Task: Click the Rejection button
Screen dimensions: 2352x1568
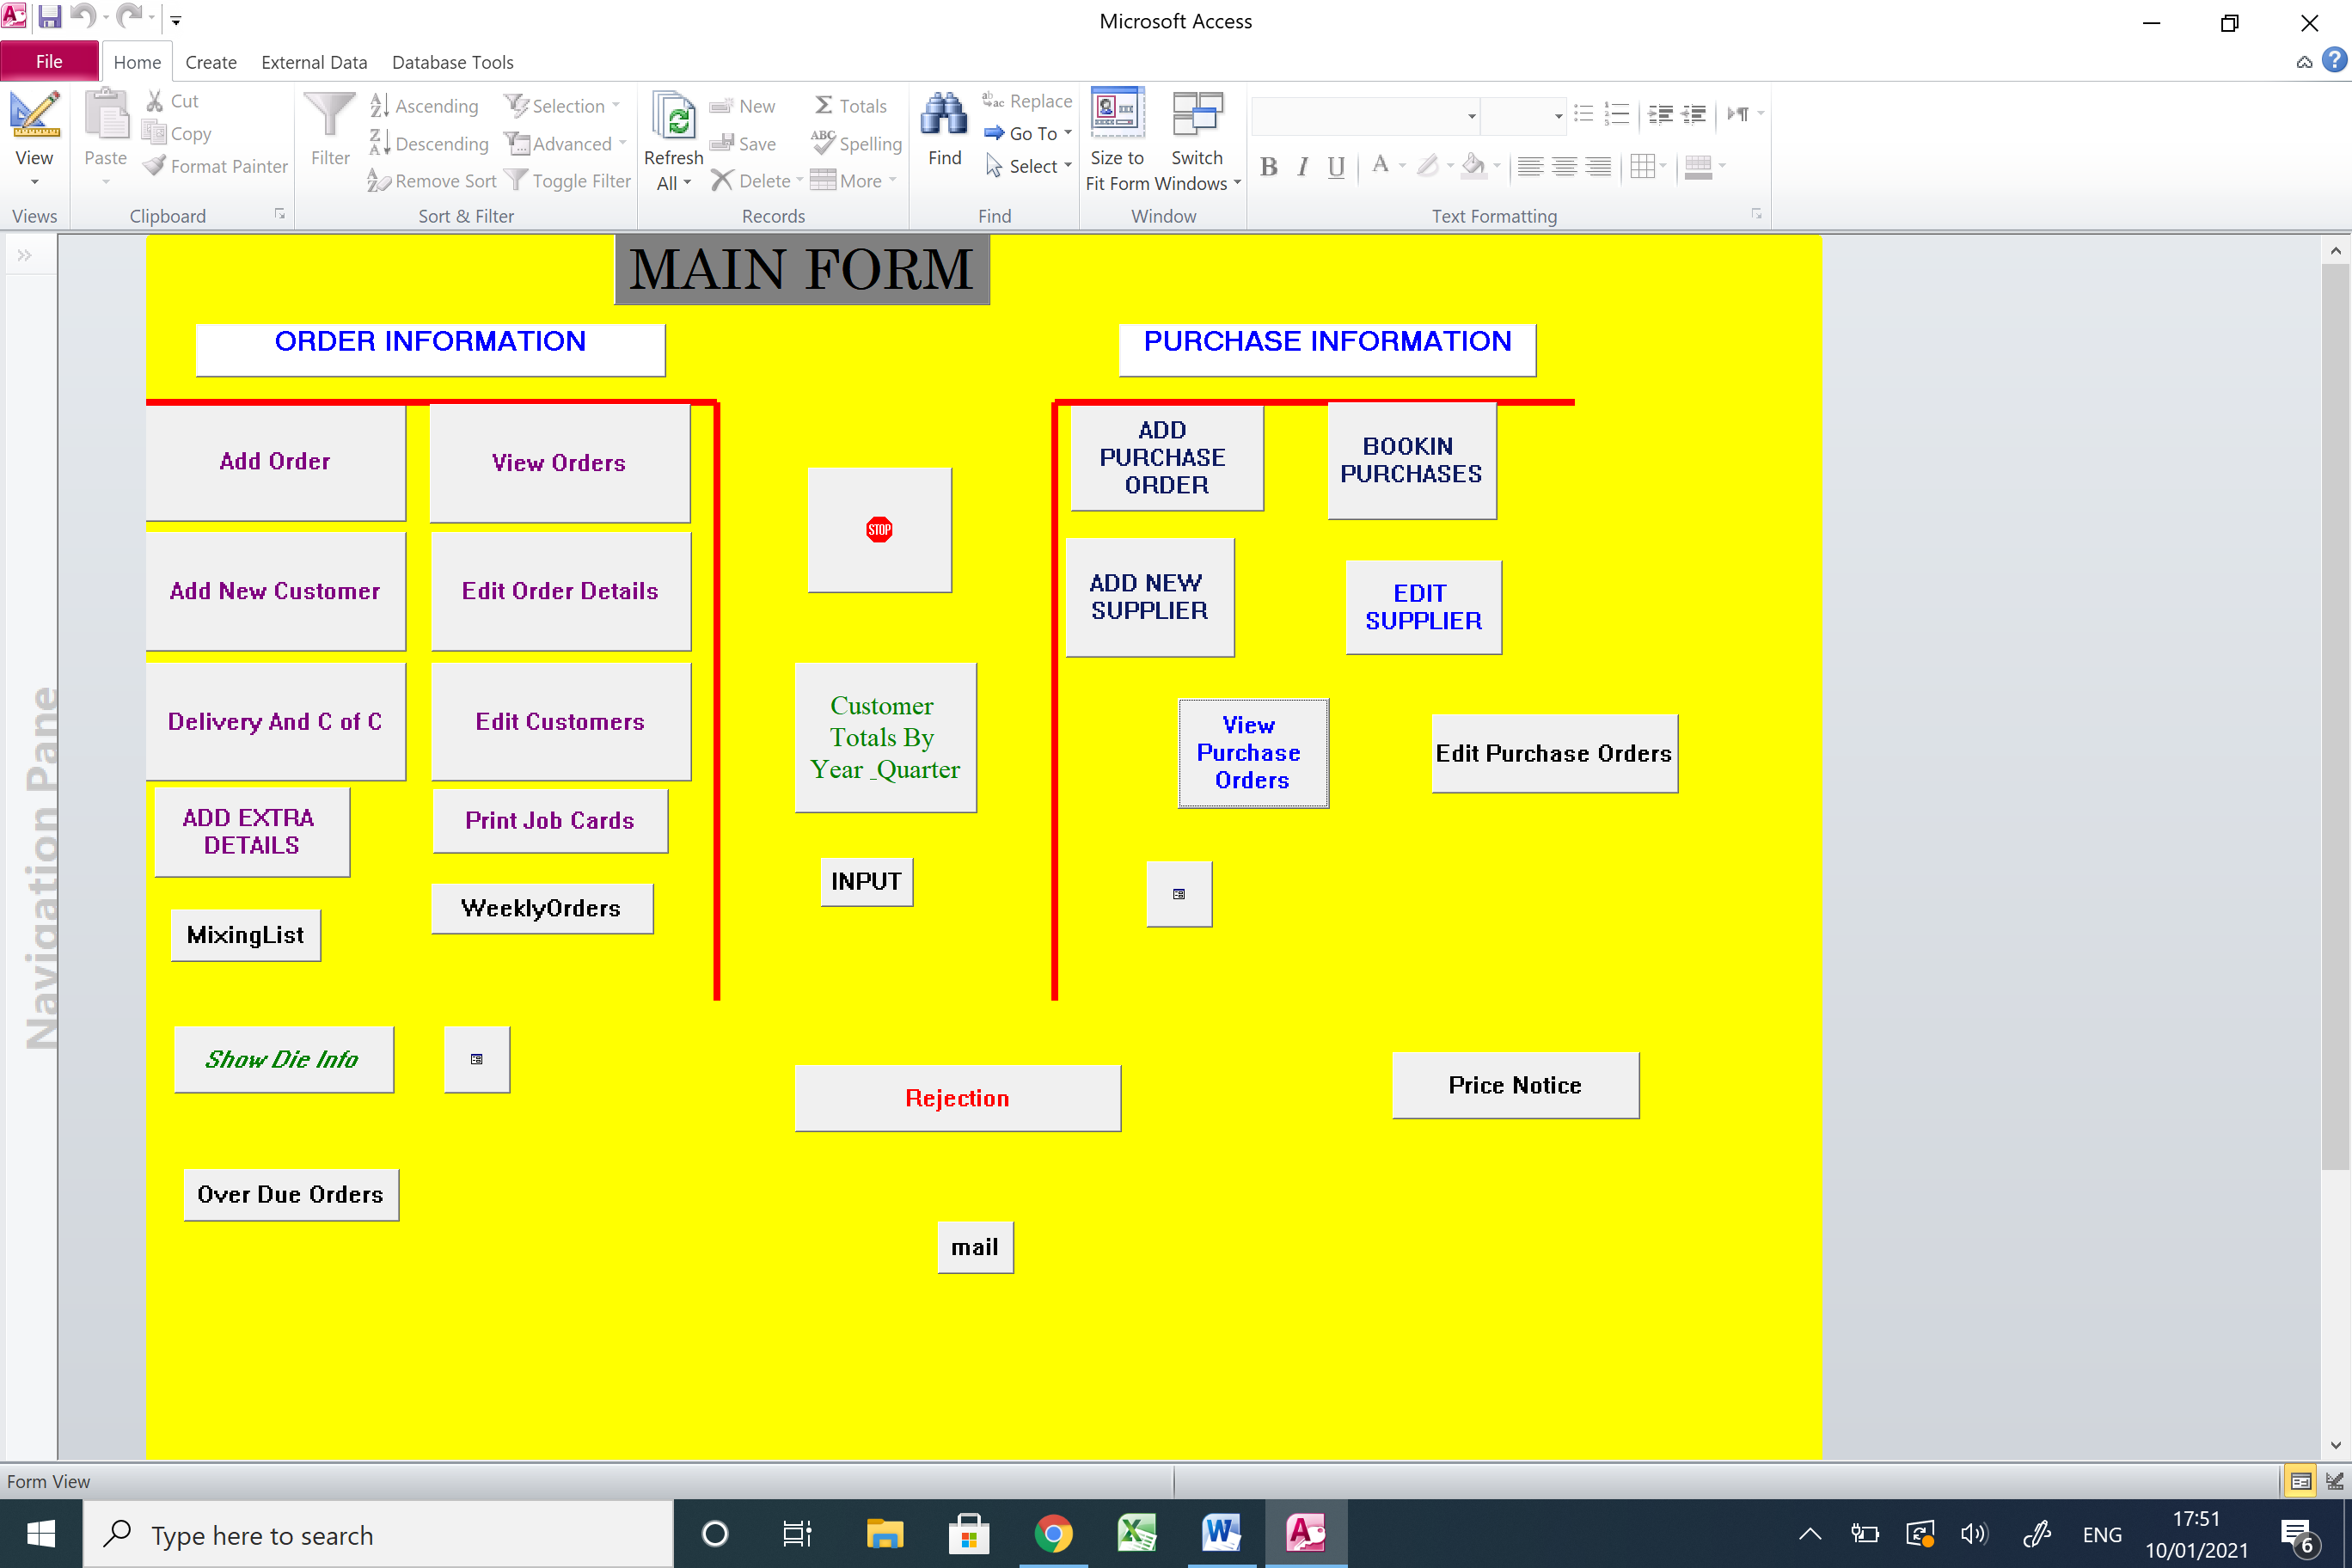Action: point(957,1097)
